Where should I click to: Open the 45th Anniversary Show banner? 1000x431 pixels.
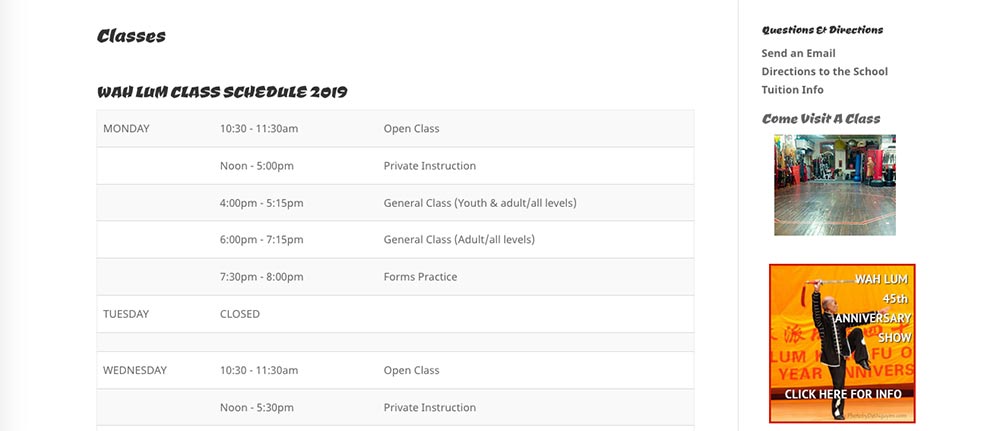[x=842, y=344]
